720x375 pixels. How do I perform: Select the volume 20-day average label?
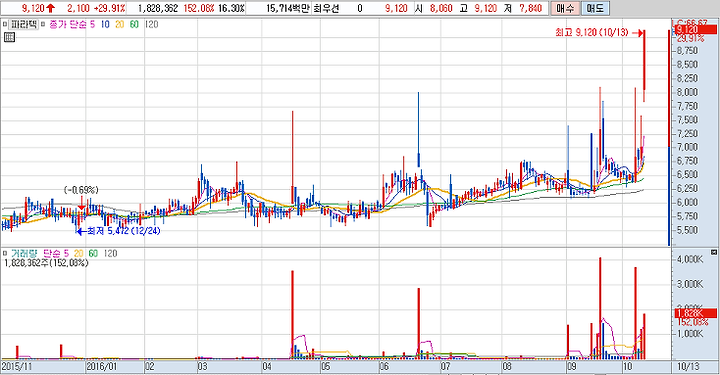[79, 253]
